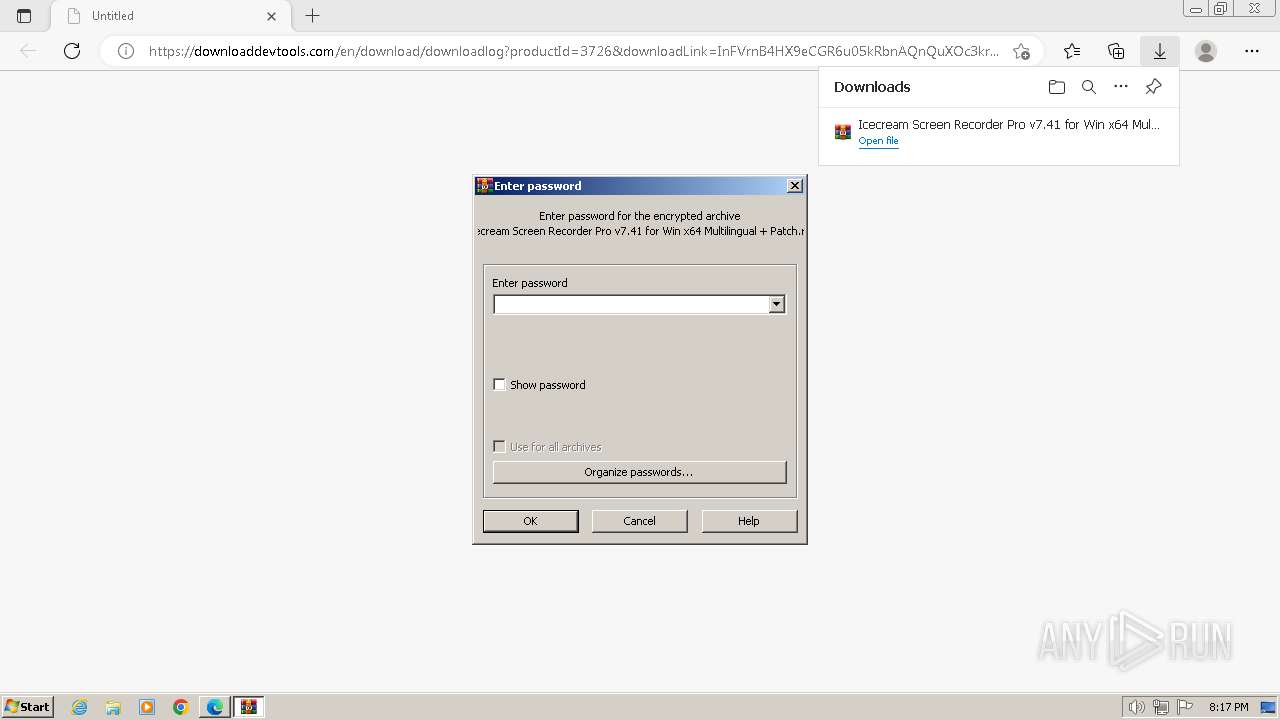Switch to Microsoft Edge in taskbar
The height and width of the screenshot is (720, 1280).
pyautogui.click(x=215, y=707)
